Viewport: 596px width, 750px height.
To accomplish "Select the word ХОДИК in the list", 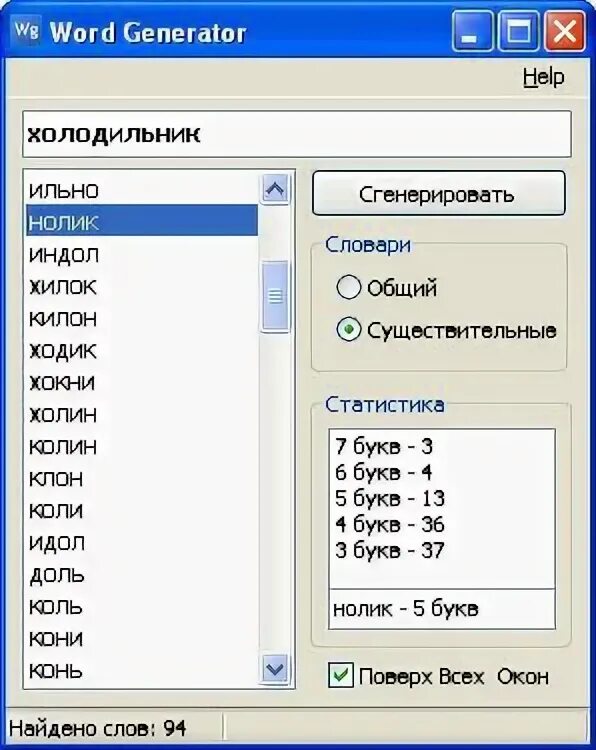I will (x=142, y=351).
